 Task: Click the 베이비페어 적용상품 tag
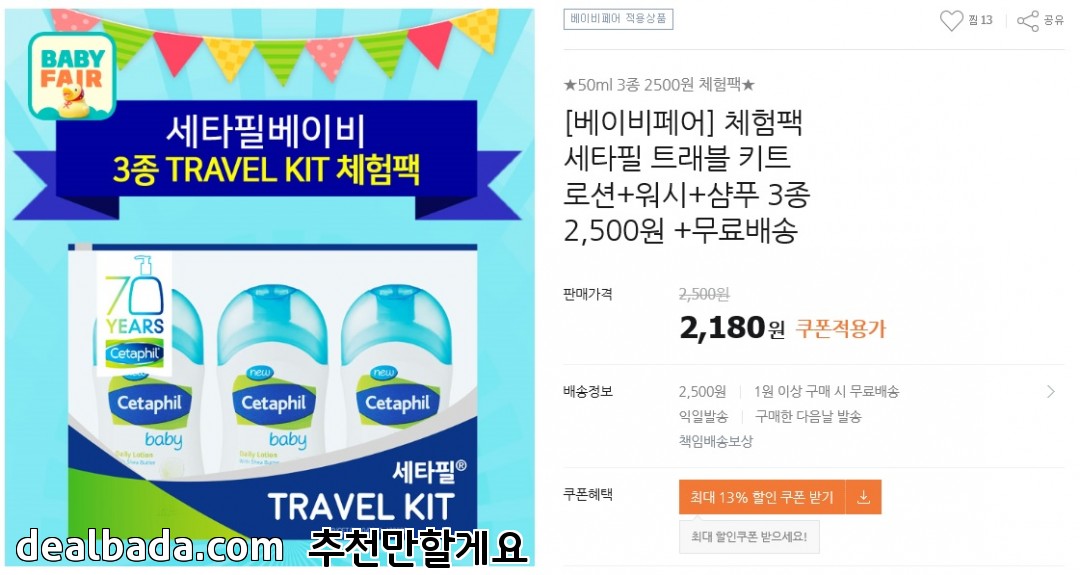tap(618, 19)
